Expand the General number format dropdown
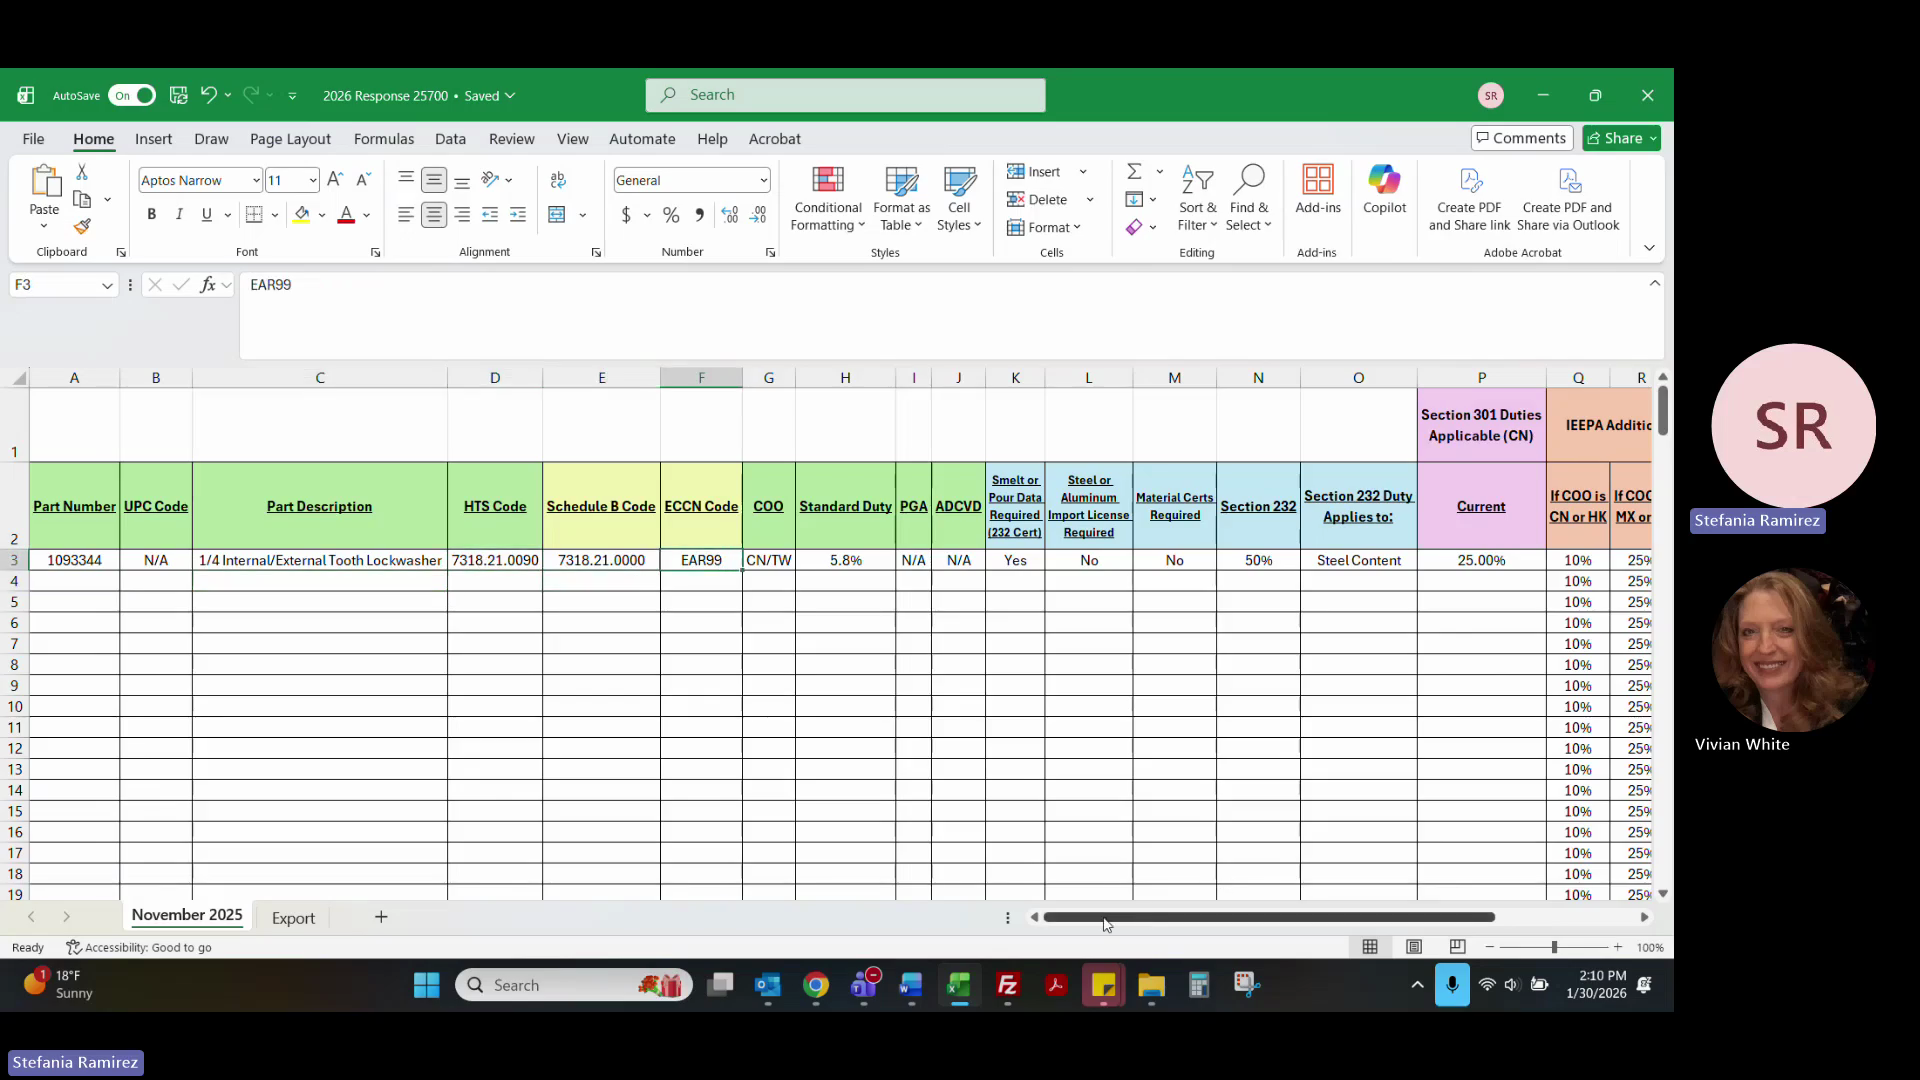 click(764, 180)
